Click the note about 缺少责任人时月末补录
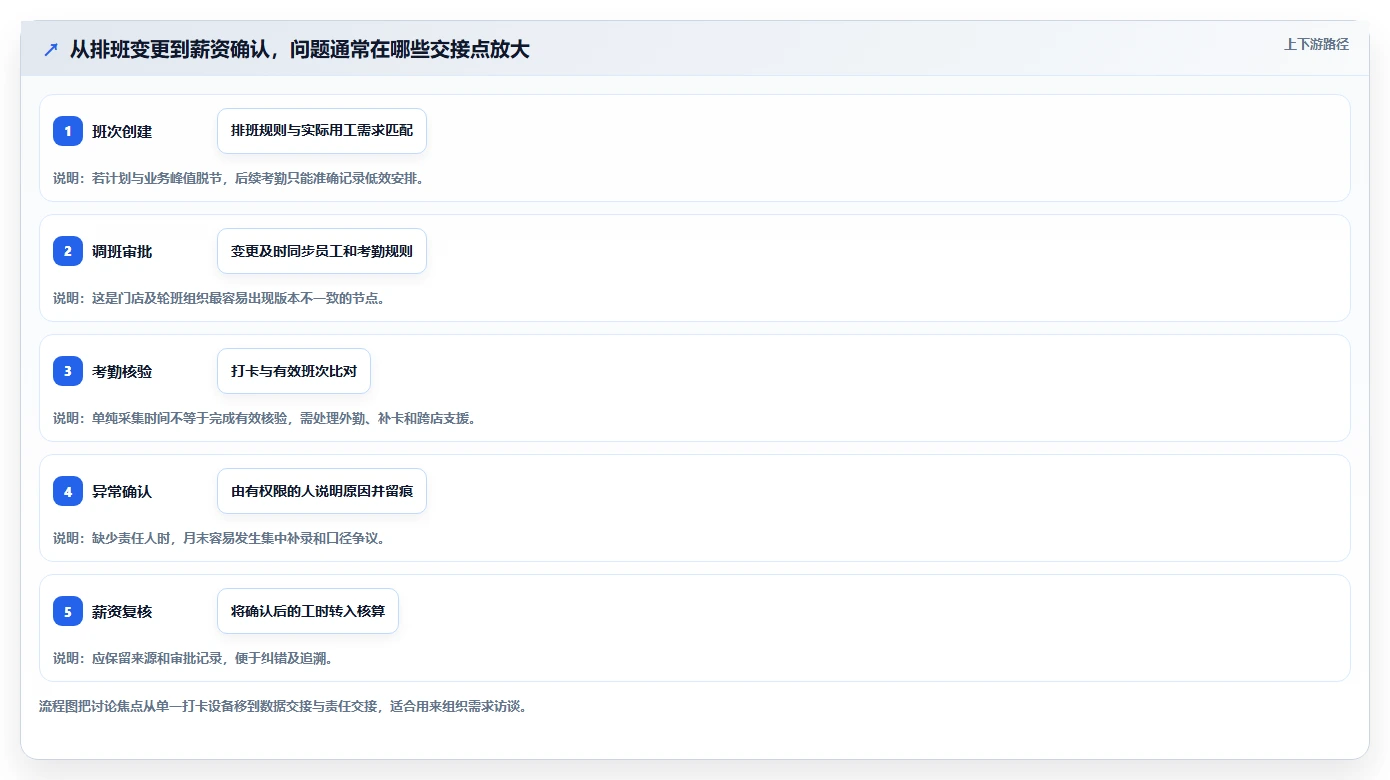1390x780 pixels. [219, 538]
